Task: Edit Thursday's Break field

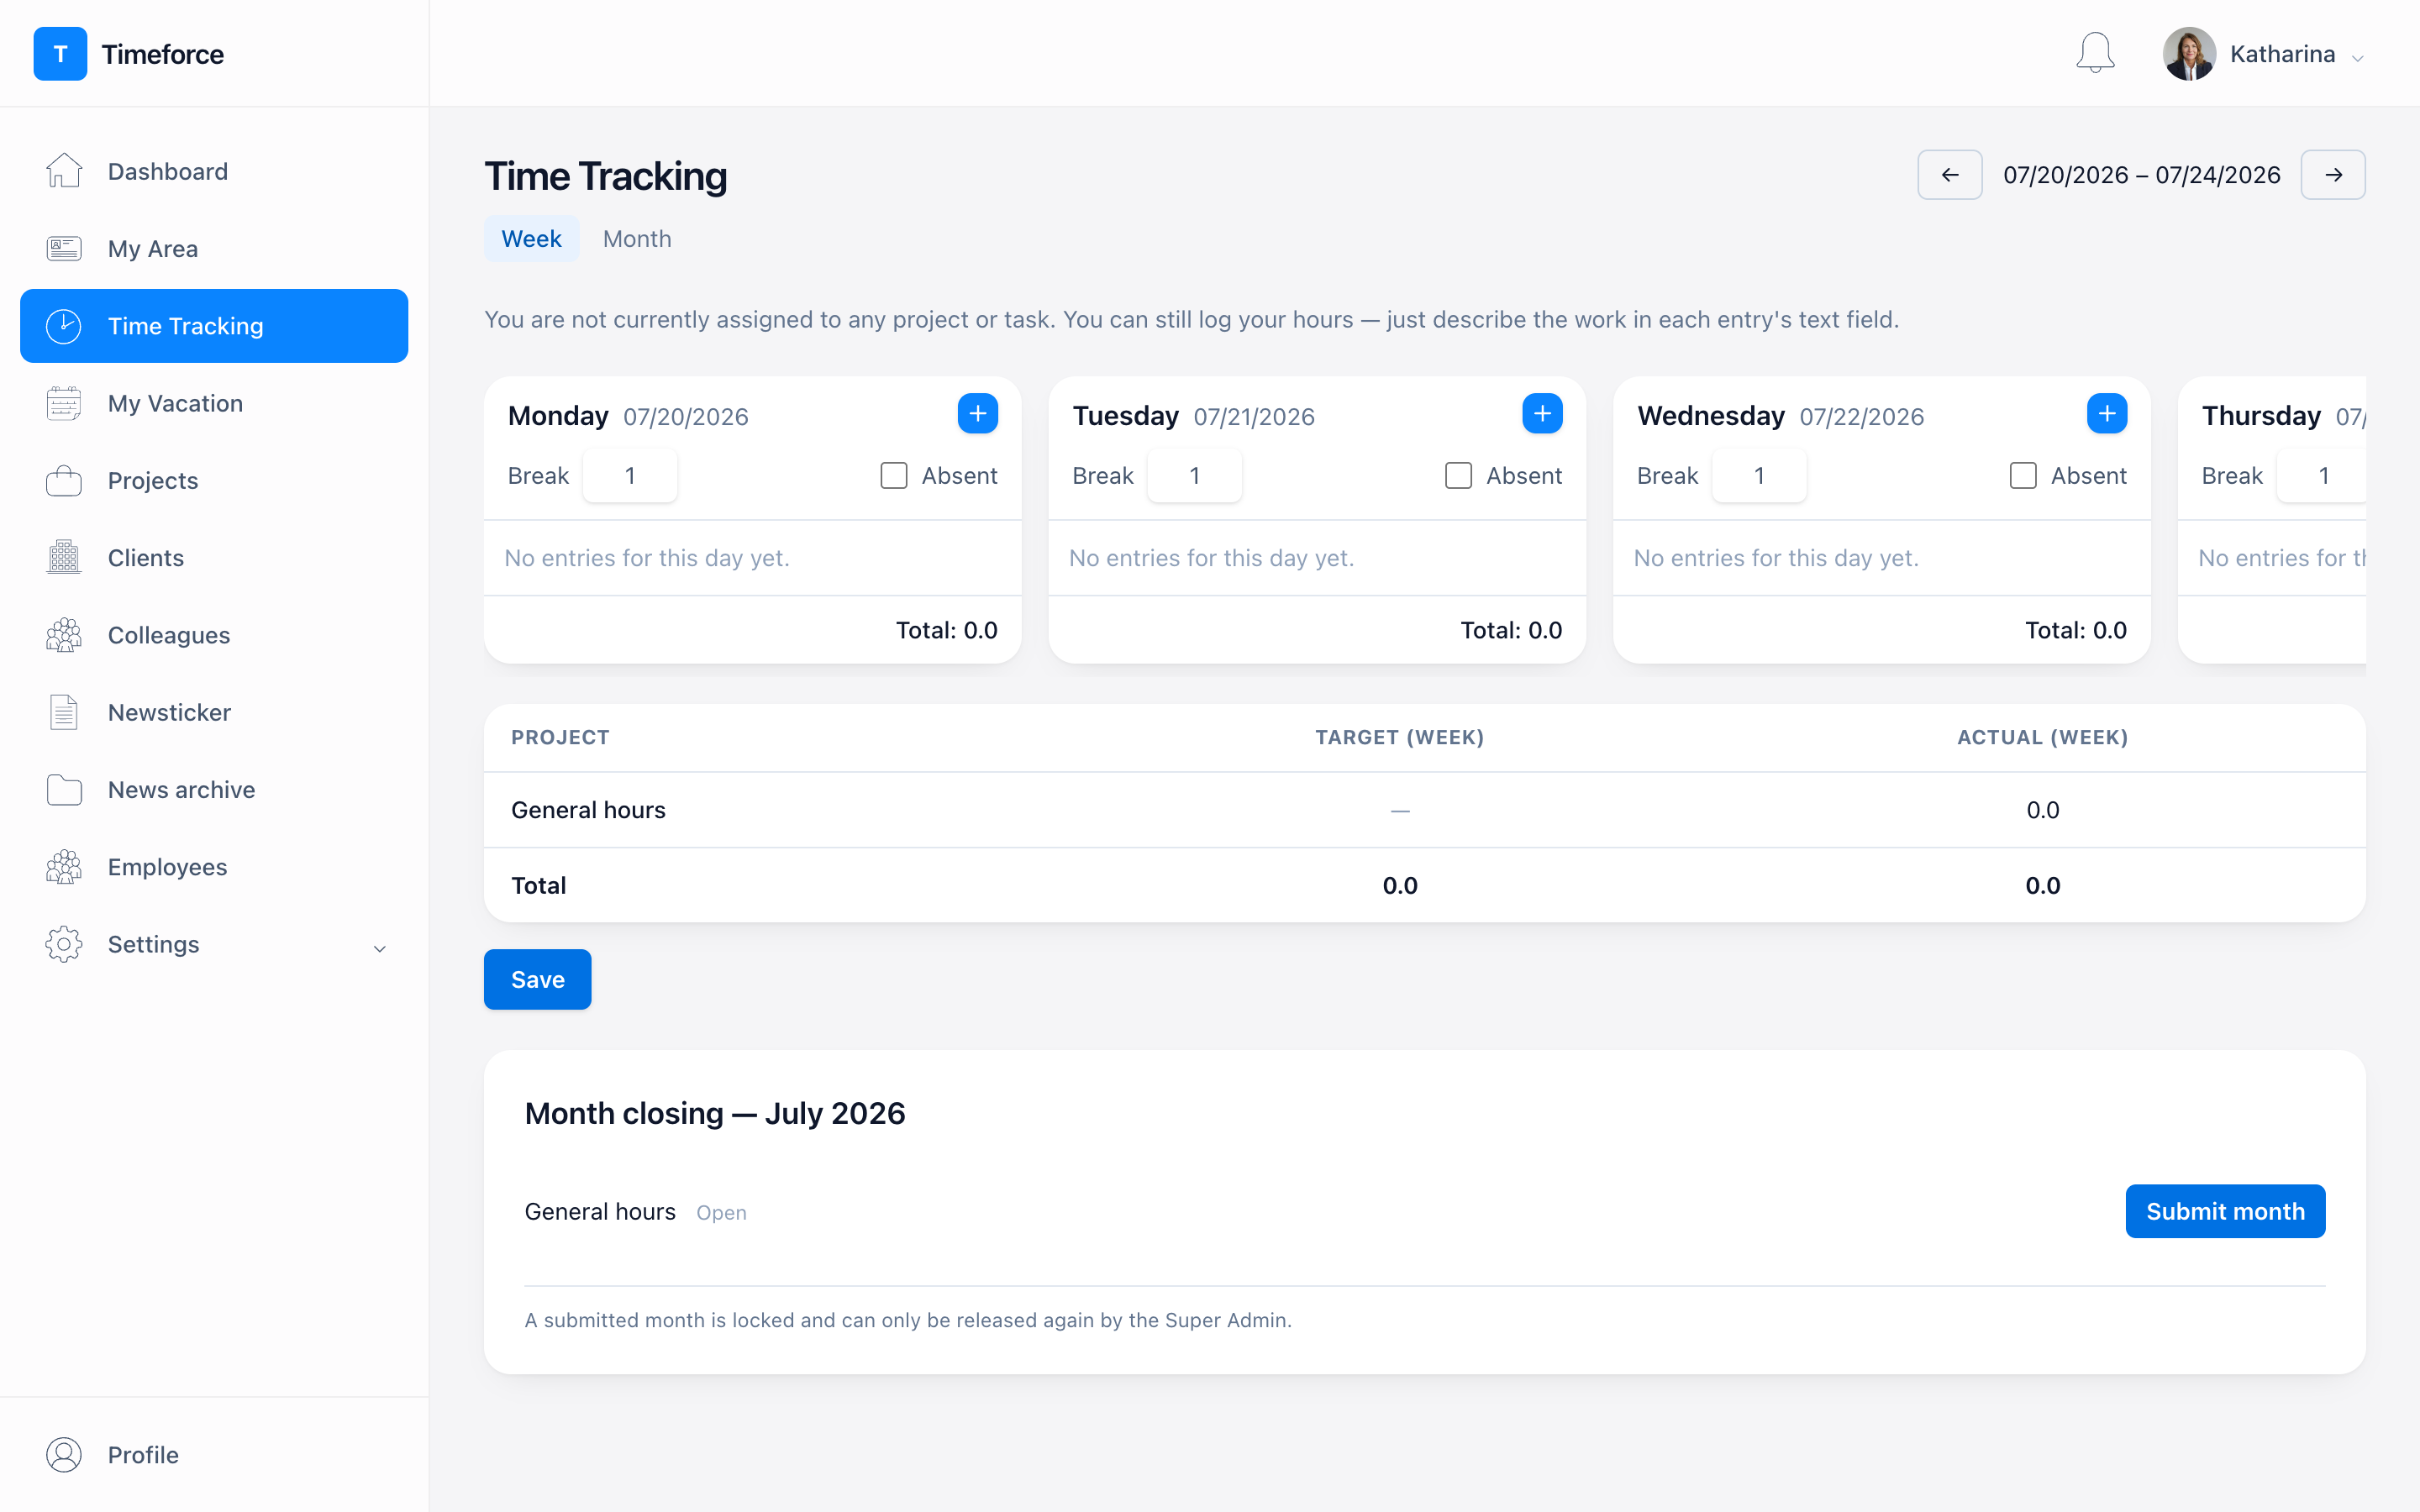Action: point(2322,476)
